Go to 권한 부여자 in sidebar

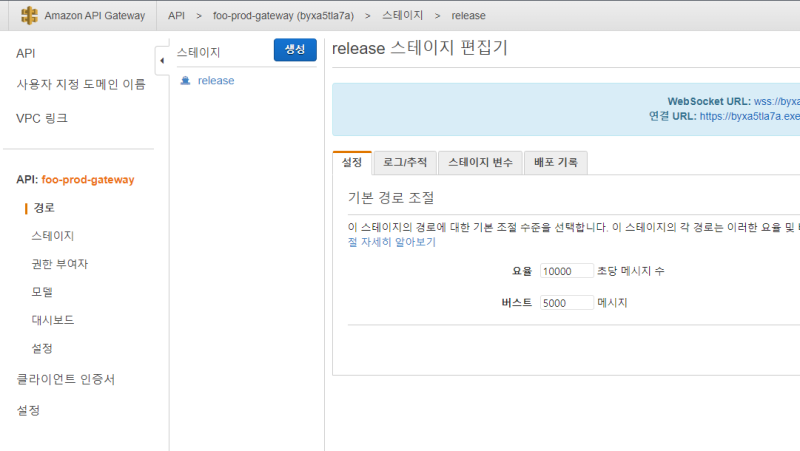[x=59, y=264]
